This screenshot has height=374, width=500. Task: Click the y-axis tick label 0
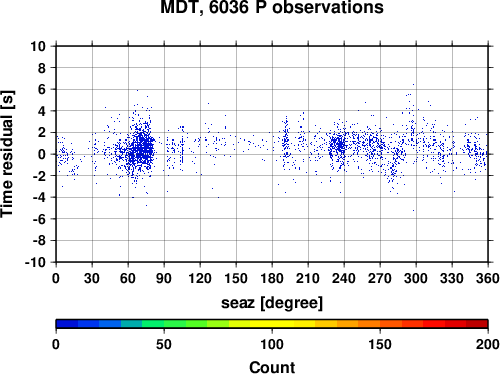(x=42, y=154)
